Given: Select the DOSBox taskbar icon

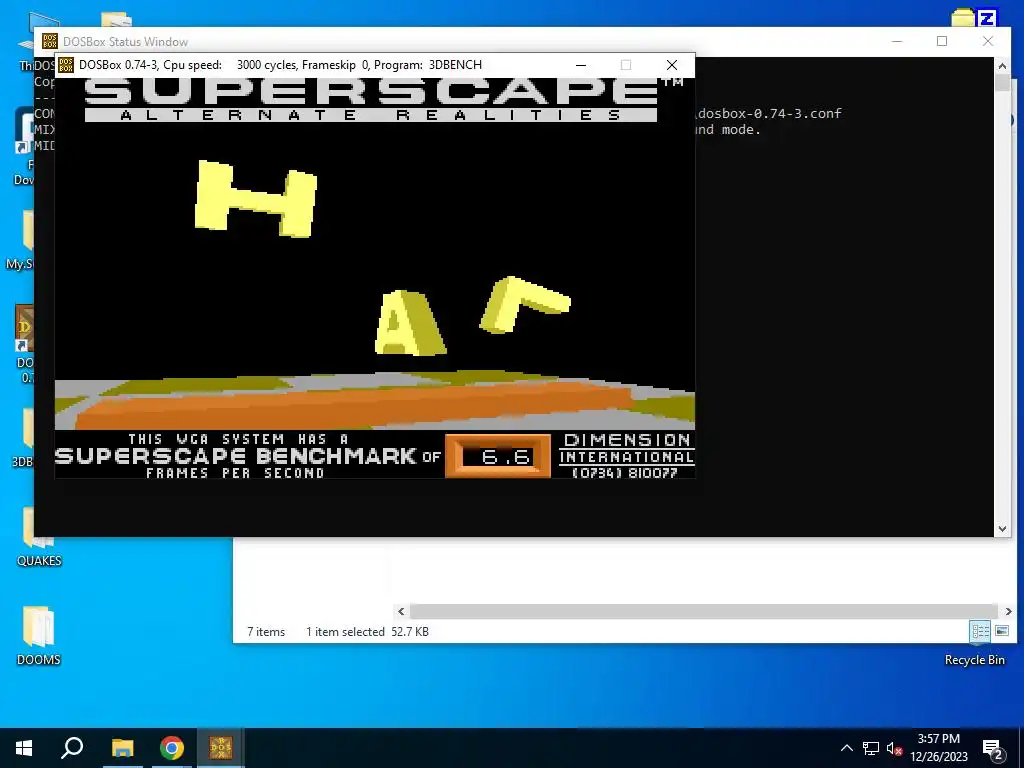Looking at the screenshot, I should (x=221, y=748).
